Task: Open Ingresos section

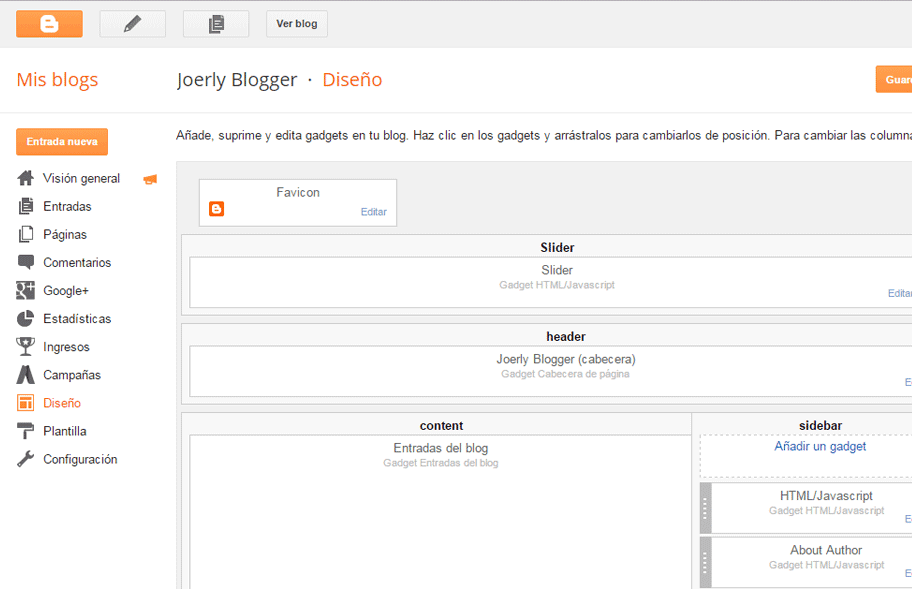Action: 66,347
